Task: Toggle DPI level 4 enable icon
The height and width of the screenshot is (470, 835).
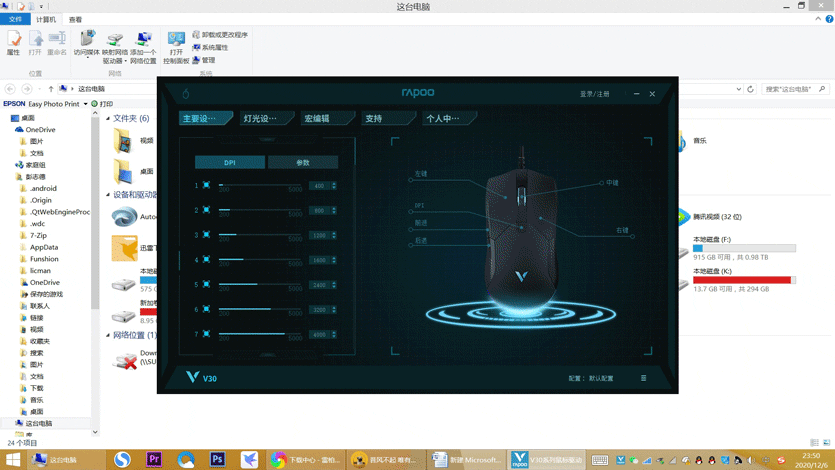Action: tap(207, 259)
